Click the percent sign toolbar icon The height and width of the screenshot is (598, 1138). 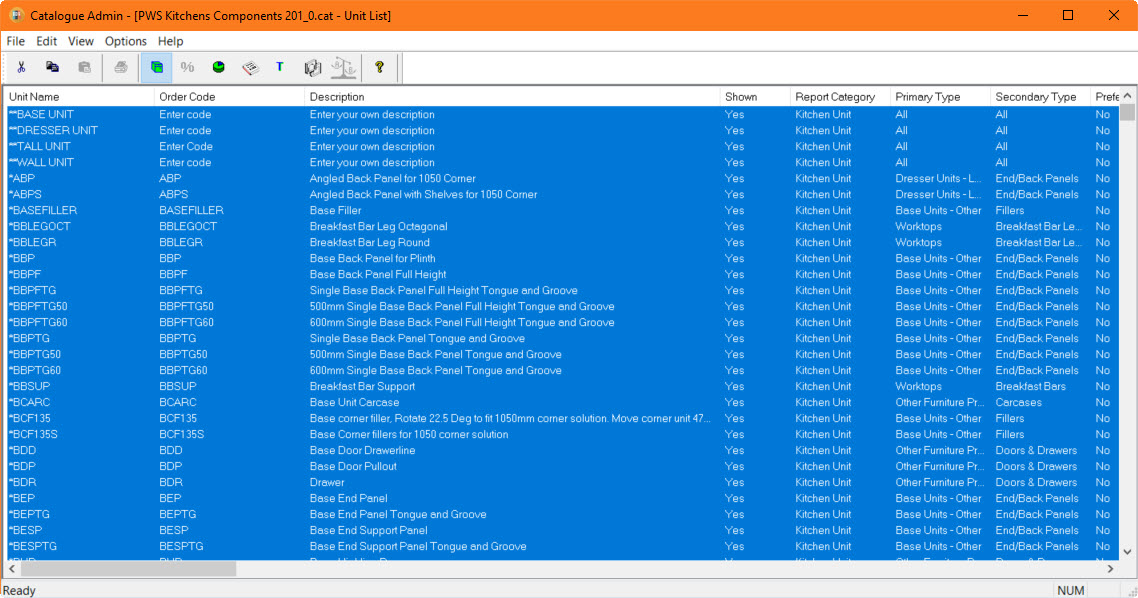187,67
